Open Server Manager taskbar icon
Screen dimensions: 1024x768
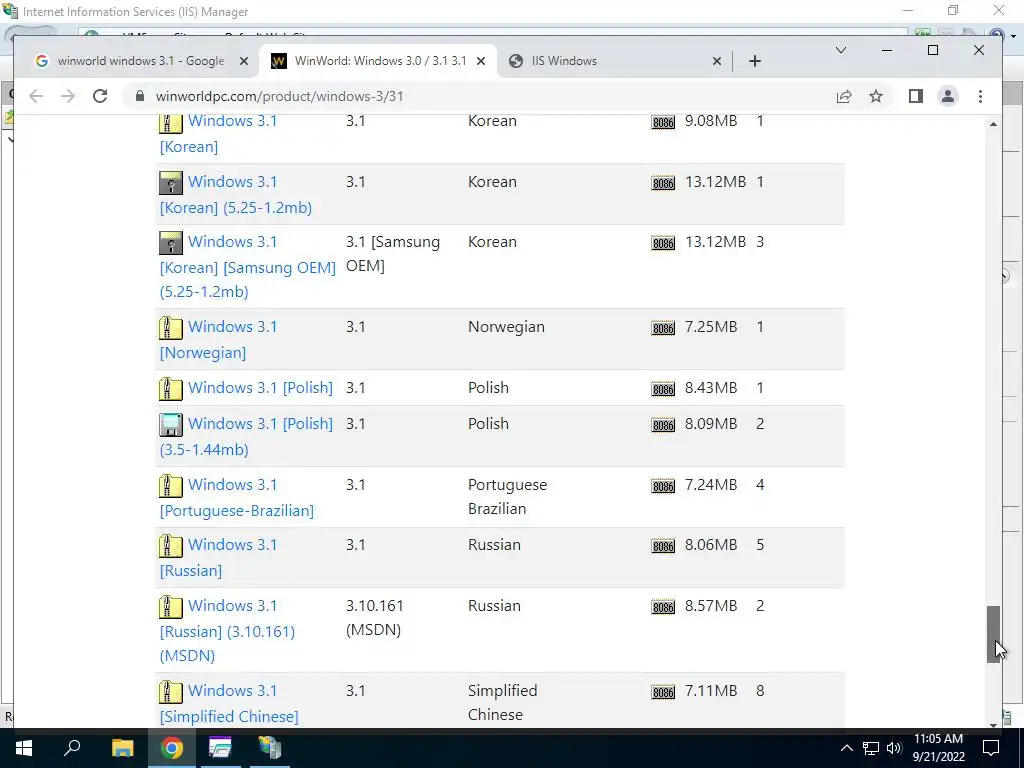[269, 748]
